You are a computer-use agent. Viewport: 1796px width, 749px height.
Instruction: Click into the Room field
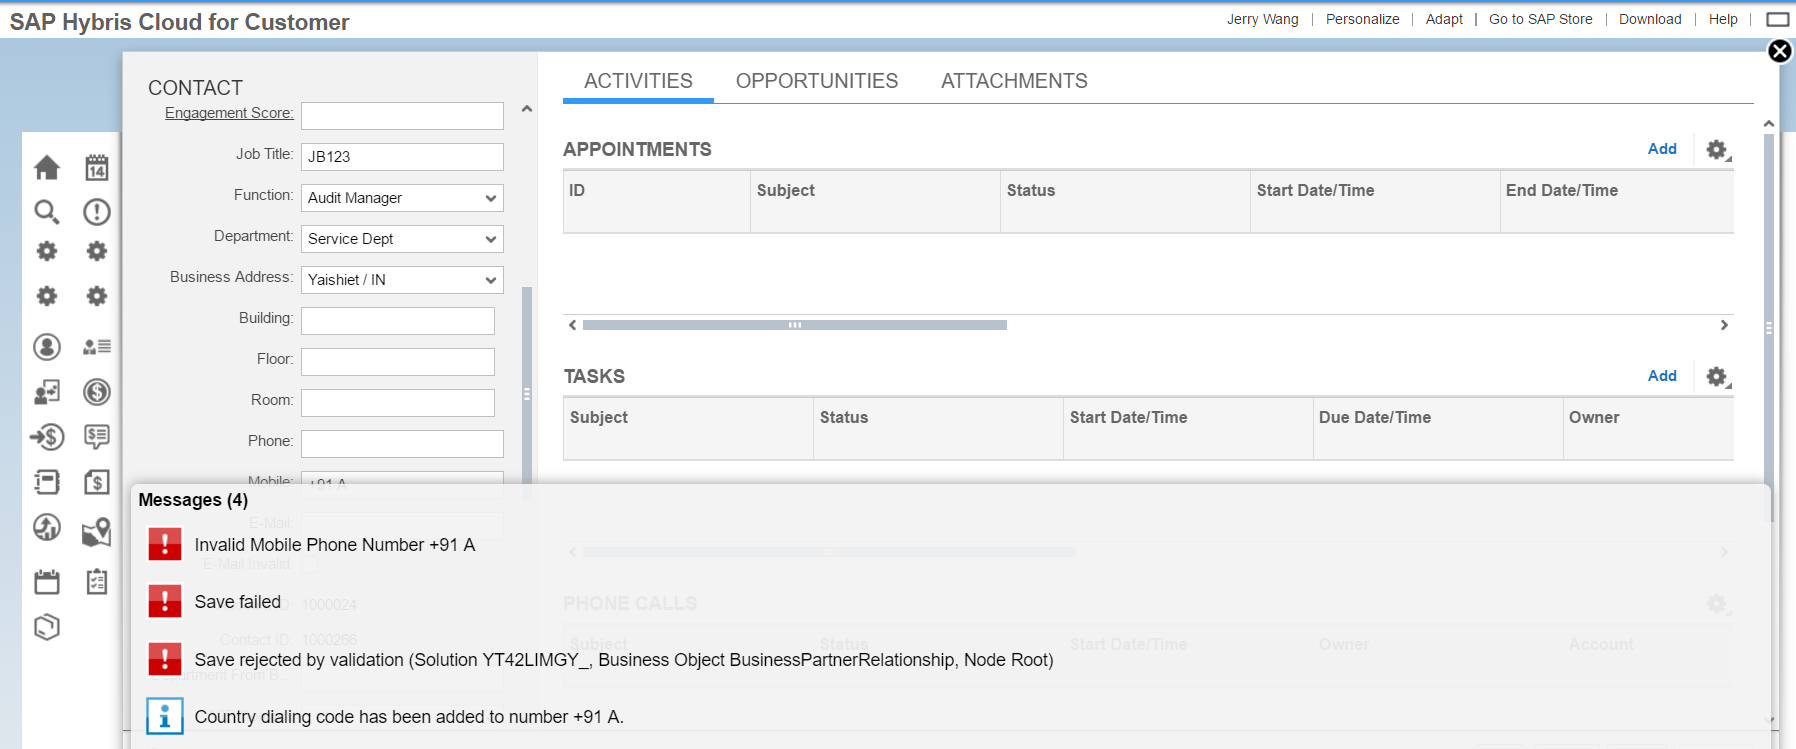tap(398, 403)
